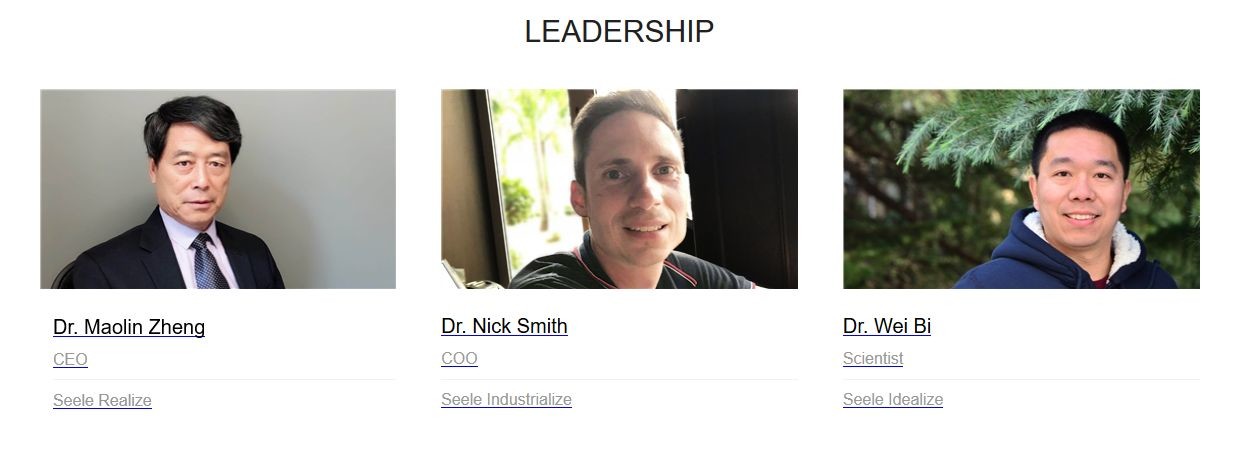Select Dr. Maolin Zheng's portrait photo
This screenshot has width=1240, height=464.
[218, 189]
